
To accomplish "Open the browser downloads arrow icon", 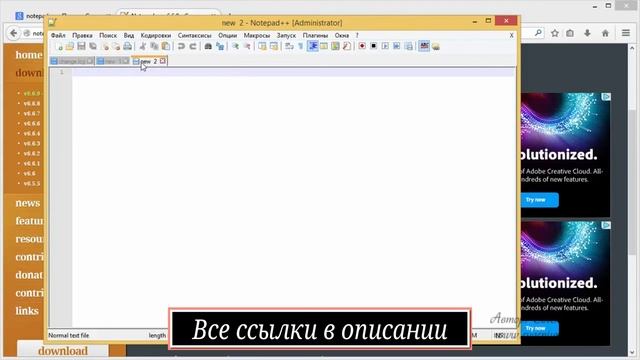I will point(587,33).
